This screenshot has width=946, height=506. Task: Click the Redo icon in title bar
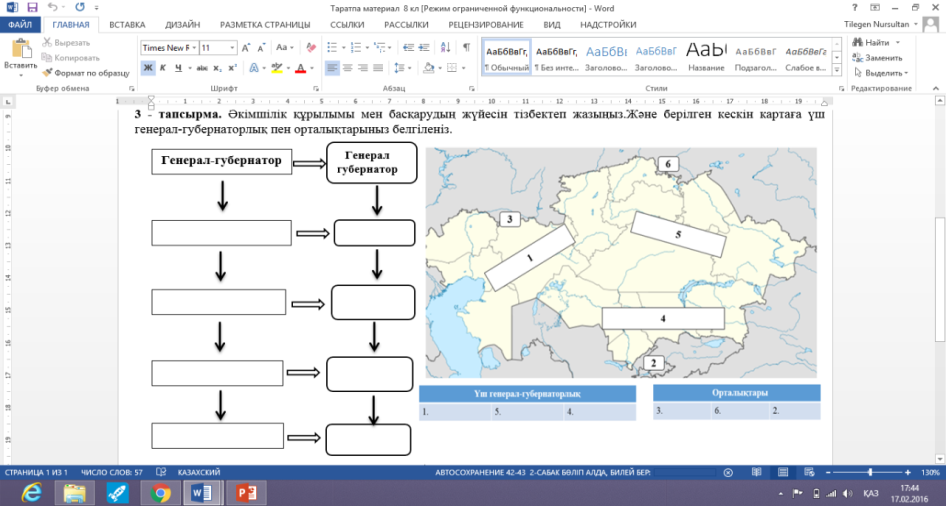tap(80, 8)
